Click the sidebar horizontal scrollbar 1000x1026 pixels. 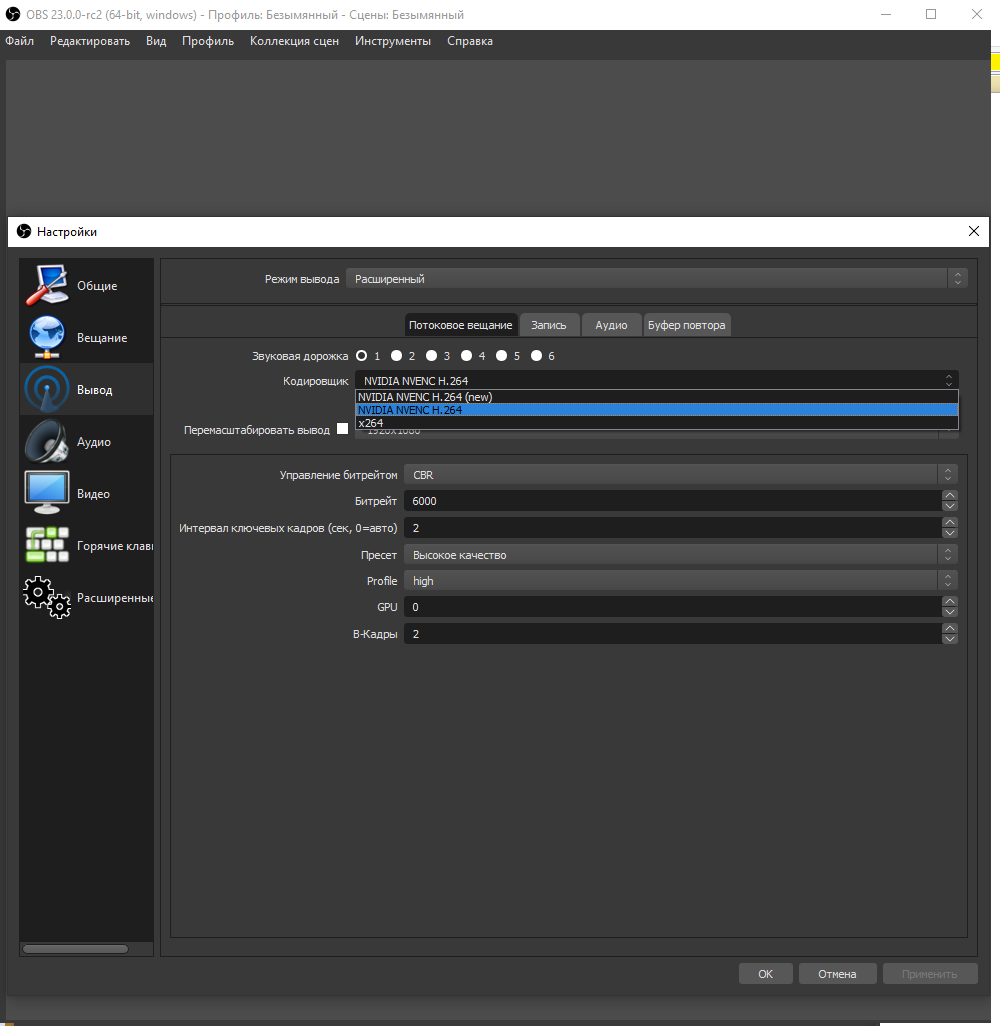tap(75, 949)
